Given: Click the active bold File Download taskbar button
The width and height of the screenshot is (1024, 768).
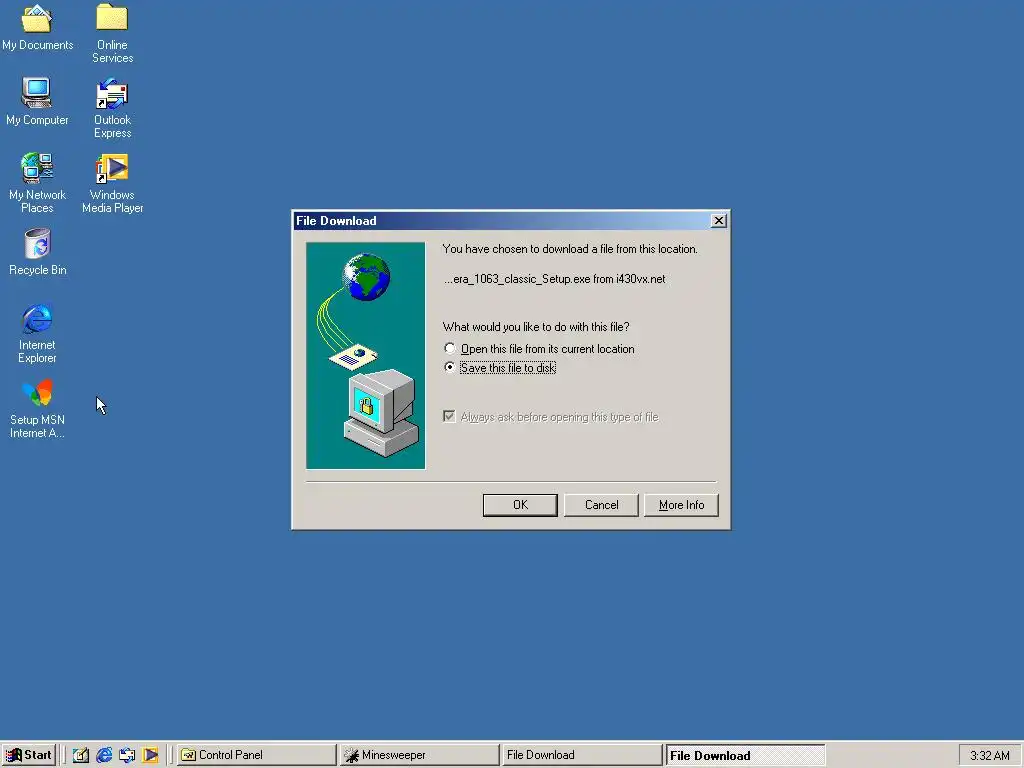Looking at the screenshot, I should tap(745, 755).
